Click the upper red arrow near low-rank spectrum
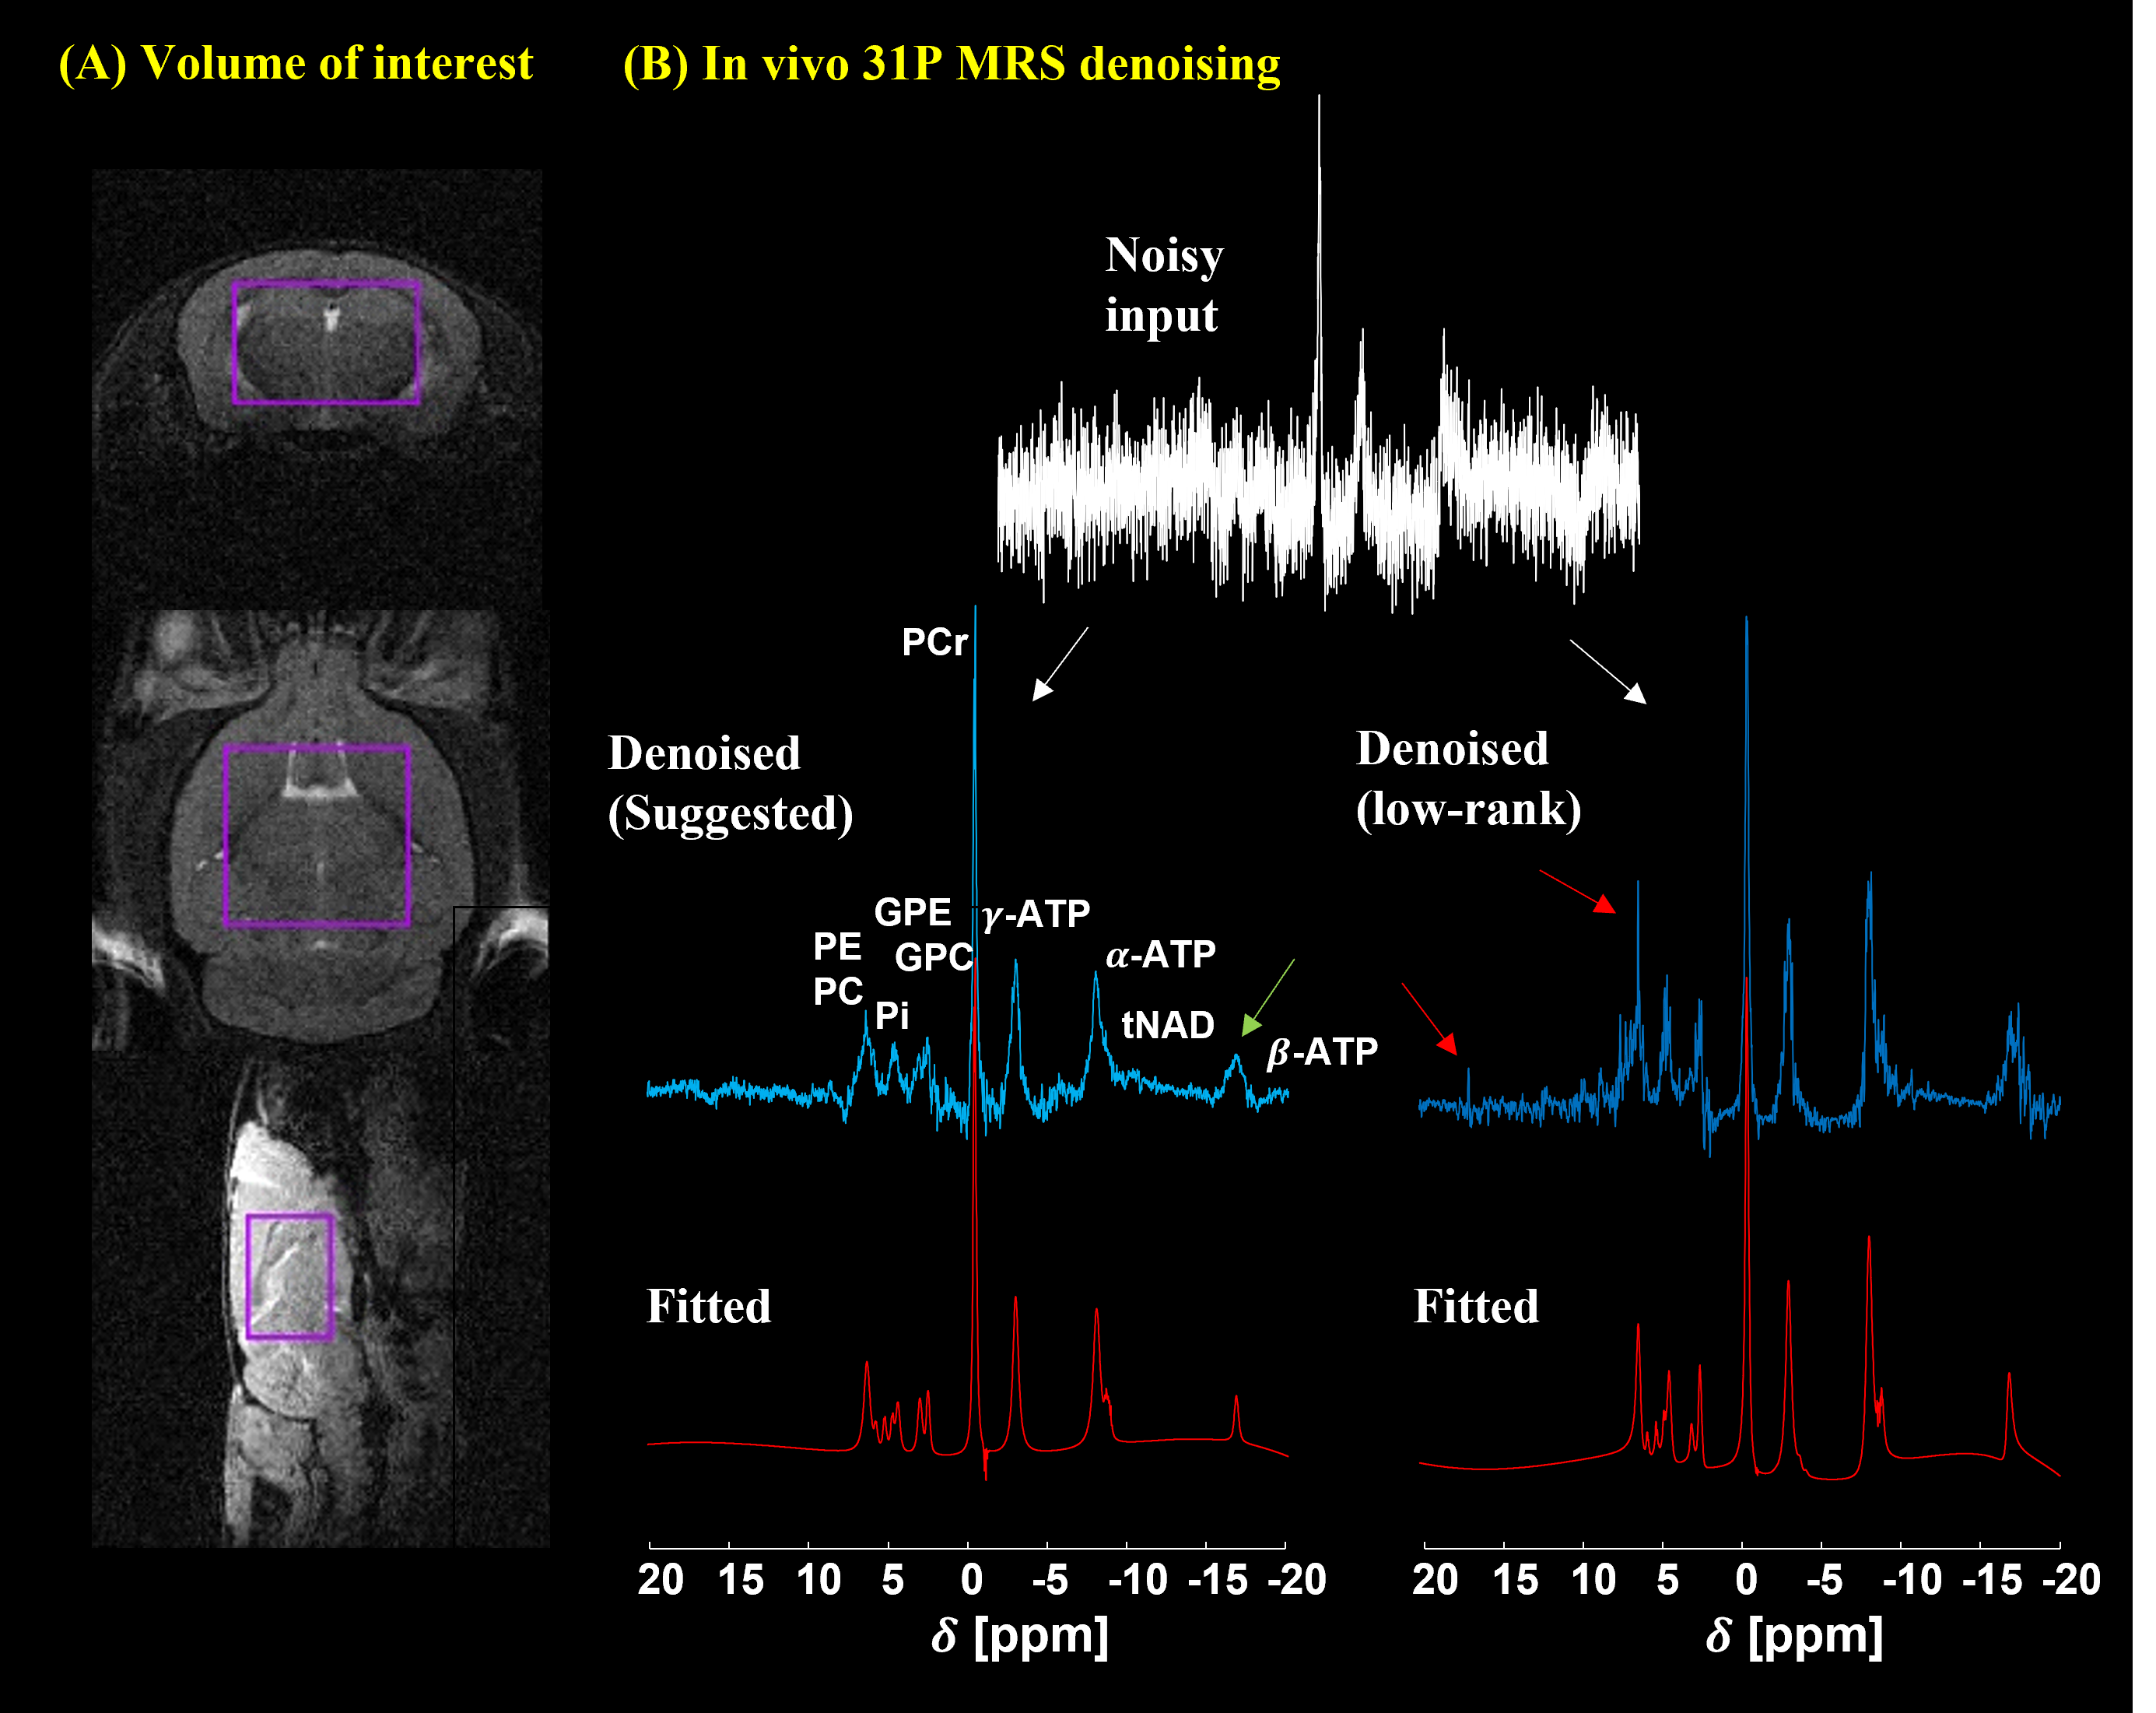 tap(1577, 891)
